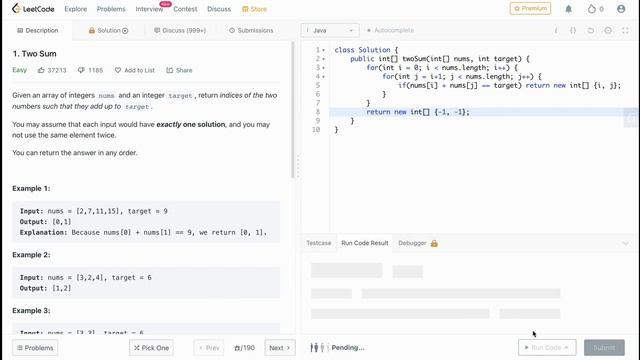Click the '1. Two Sum' title
Image resolution: width=640 pixels, height=360 pixels.
point(34,53)
